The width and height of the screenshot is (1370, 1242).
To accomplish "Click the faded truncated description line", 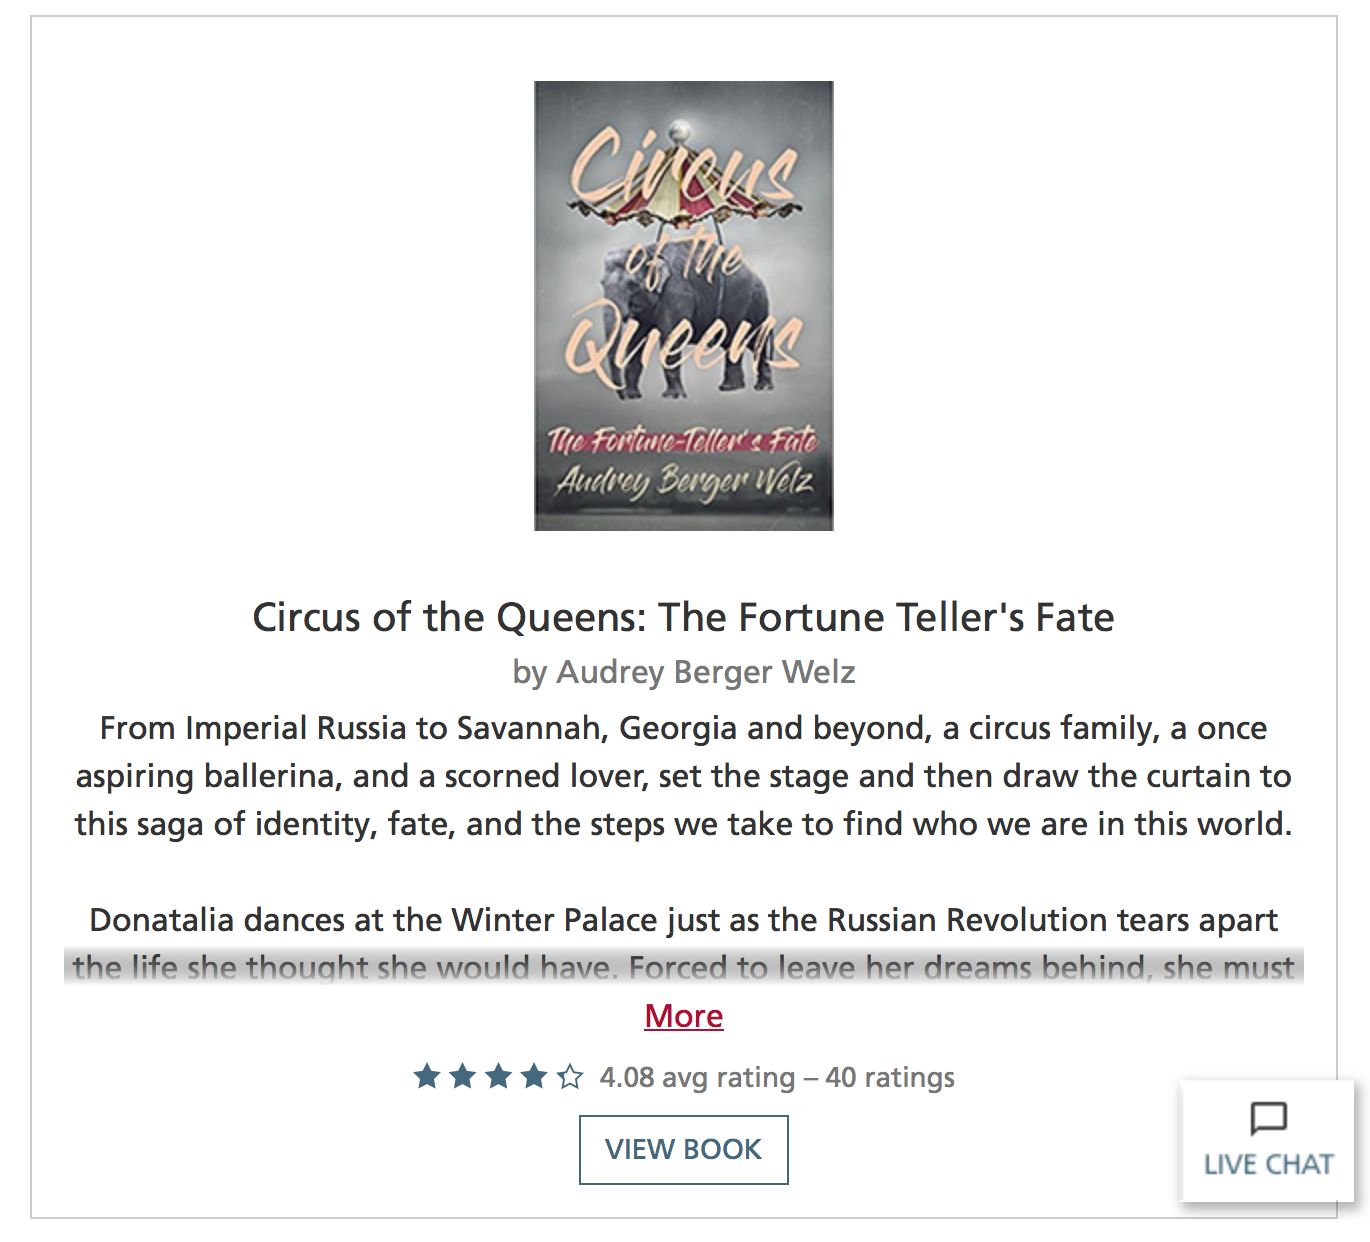I will pos(684,967).
